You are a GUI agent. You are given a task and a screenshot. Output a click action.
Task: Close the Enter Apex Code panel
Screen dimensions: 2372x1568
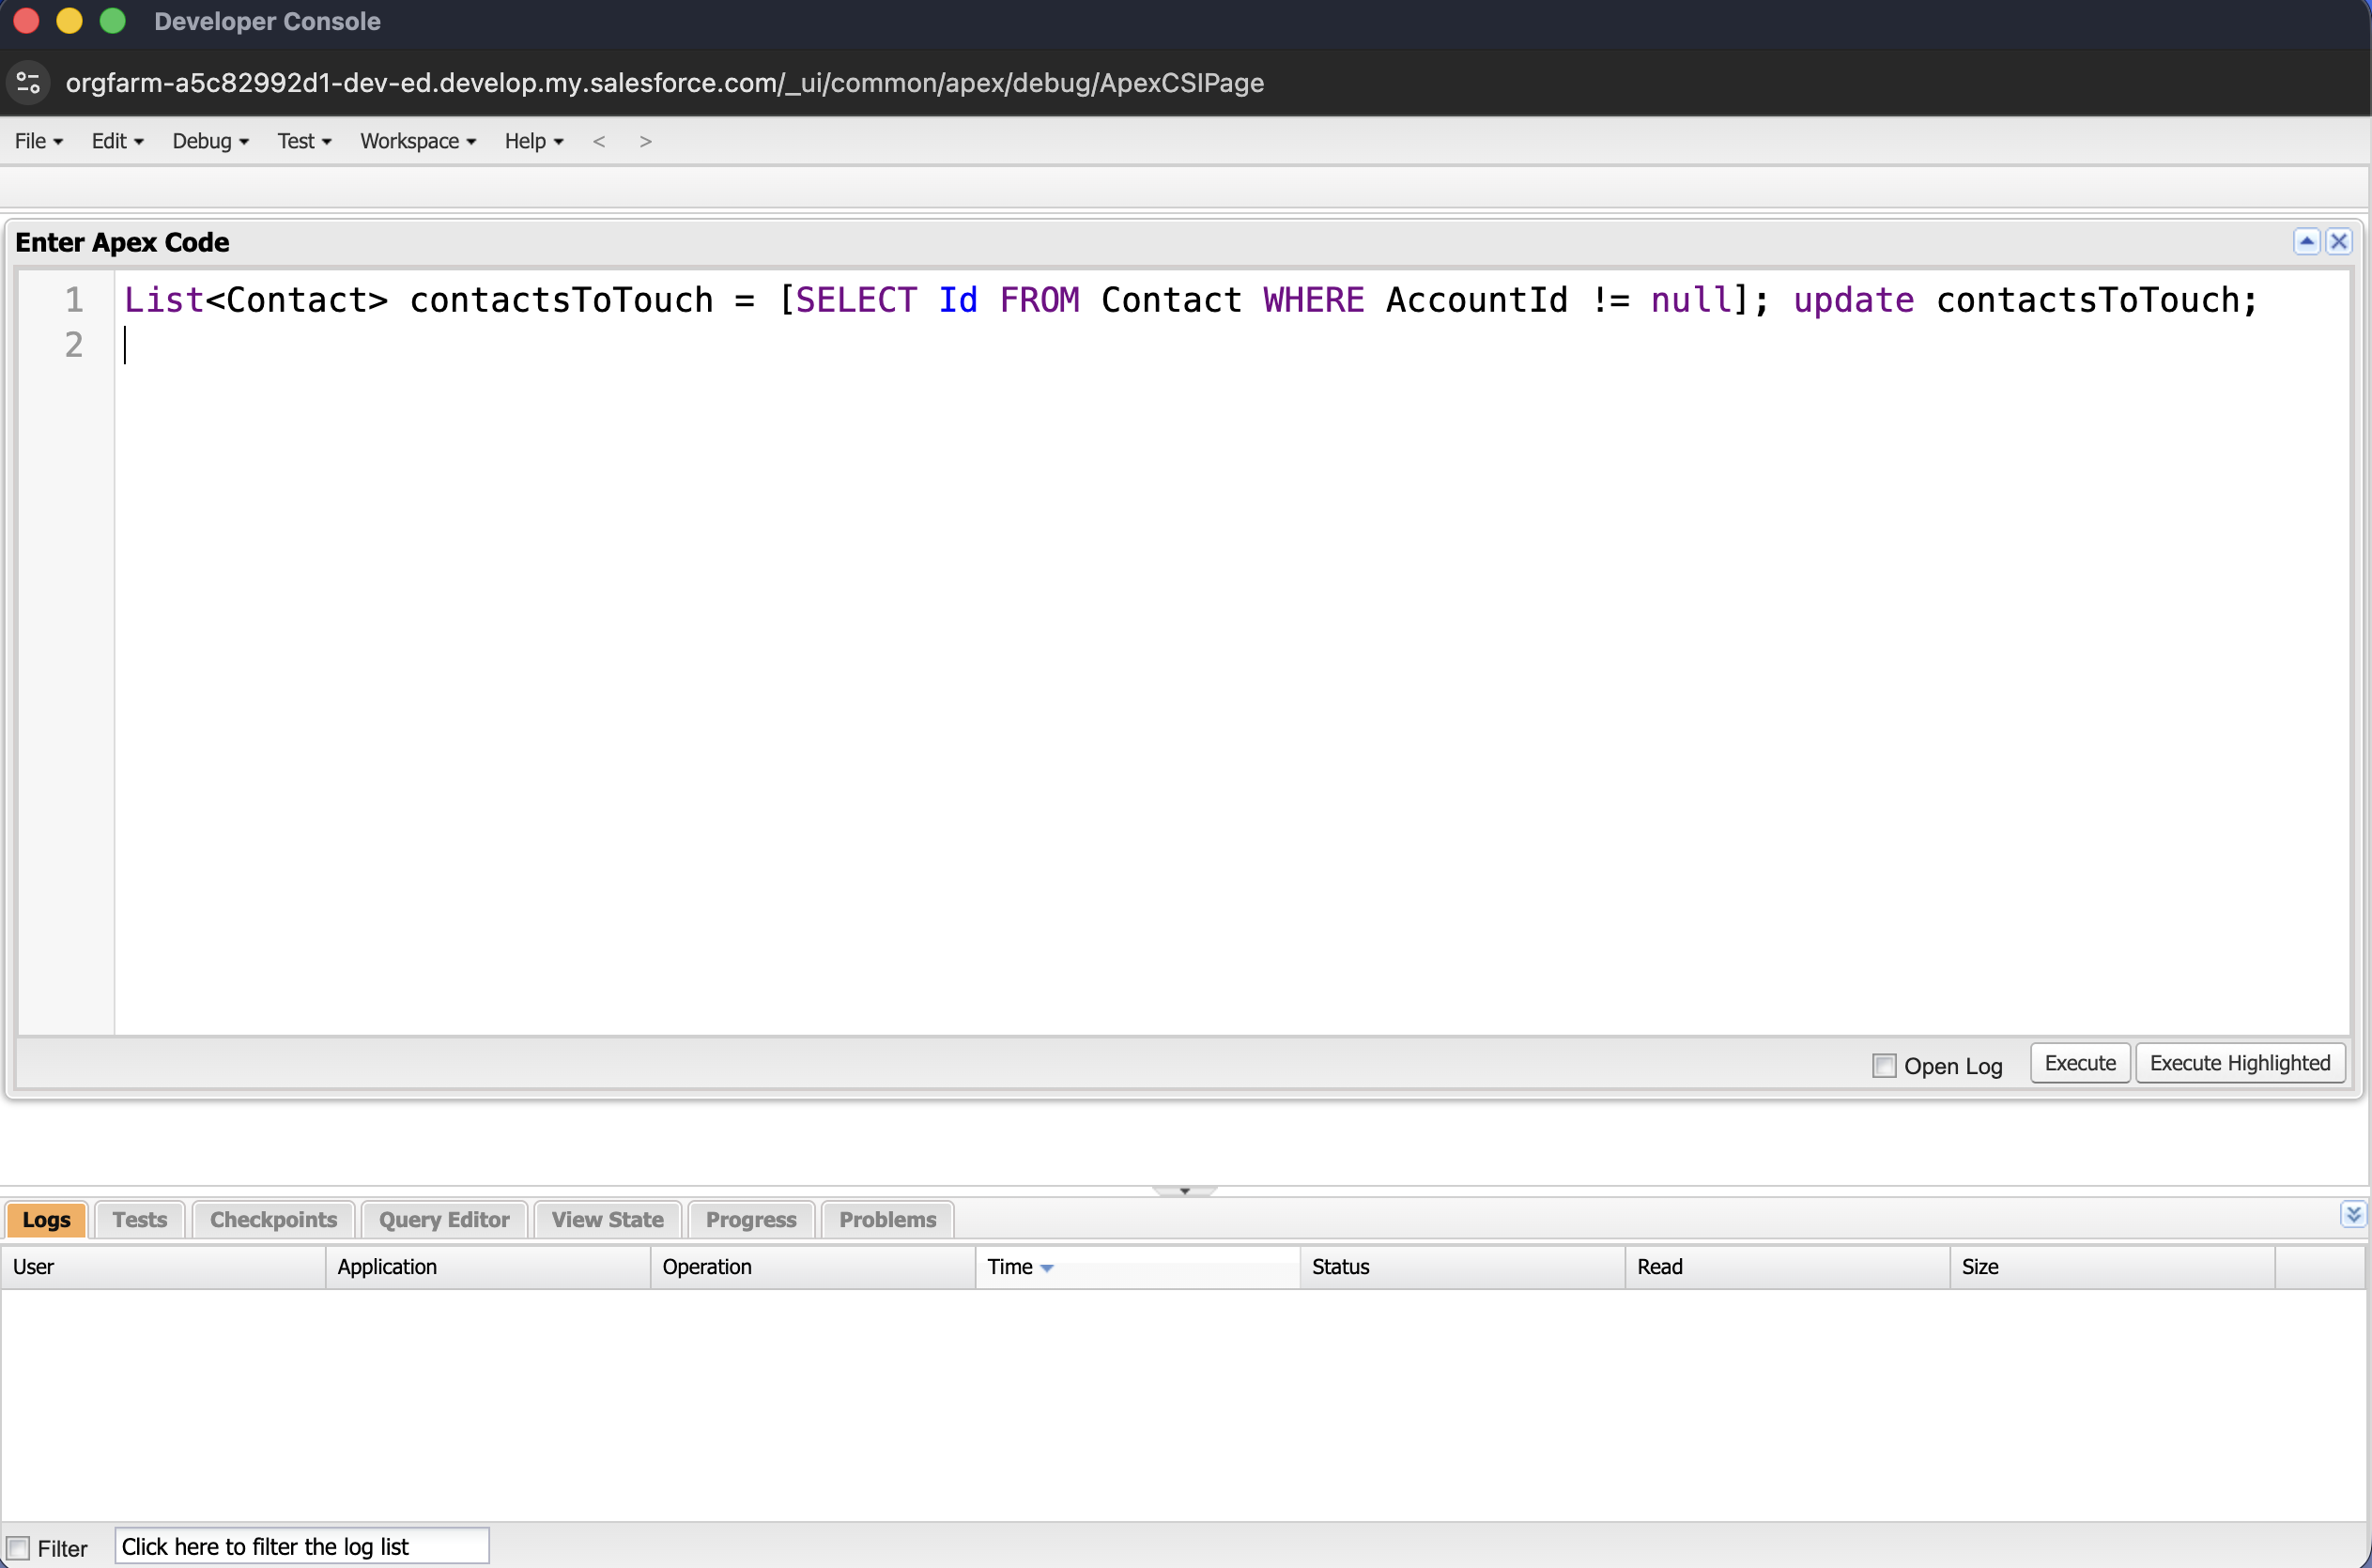[x=2339, y=242]
